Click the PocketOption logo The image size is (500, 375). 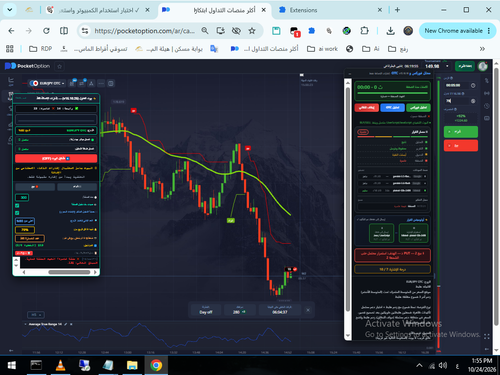27,66
